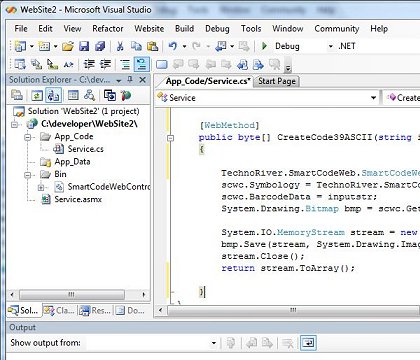The image size is (420, 360).
Task: Click the Save All icon
Action: tap(100, 46)
